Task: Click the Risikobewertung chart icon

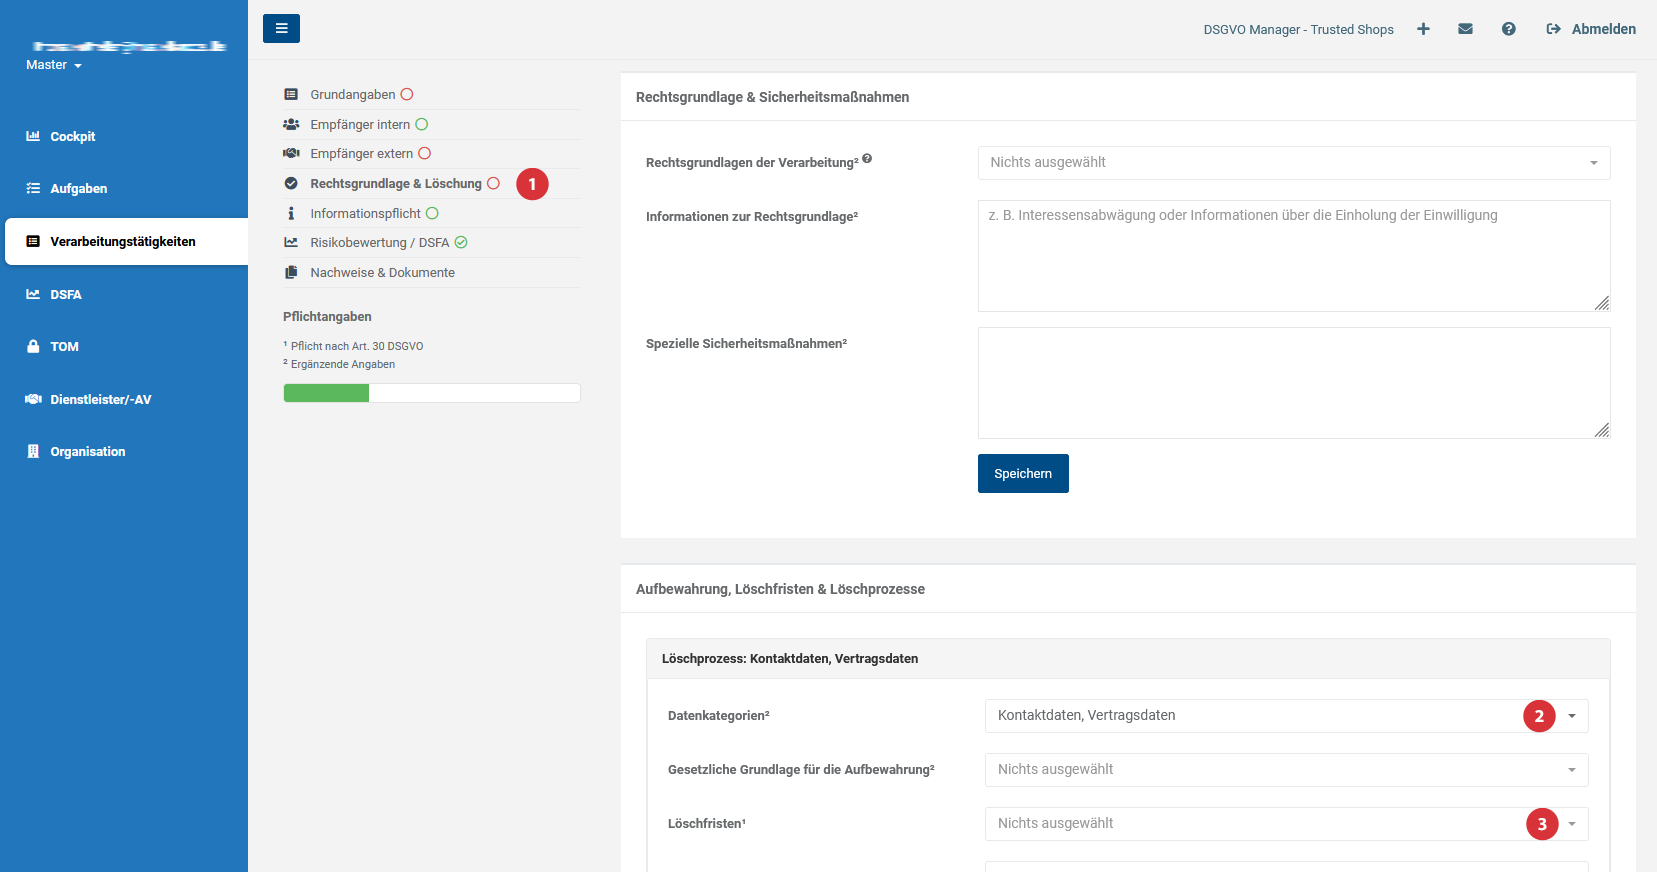Action: click(x=291, y=243)
